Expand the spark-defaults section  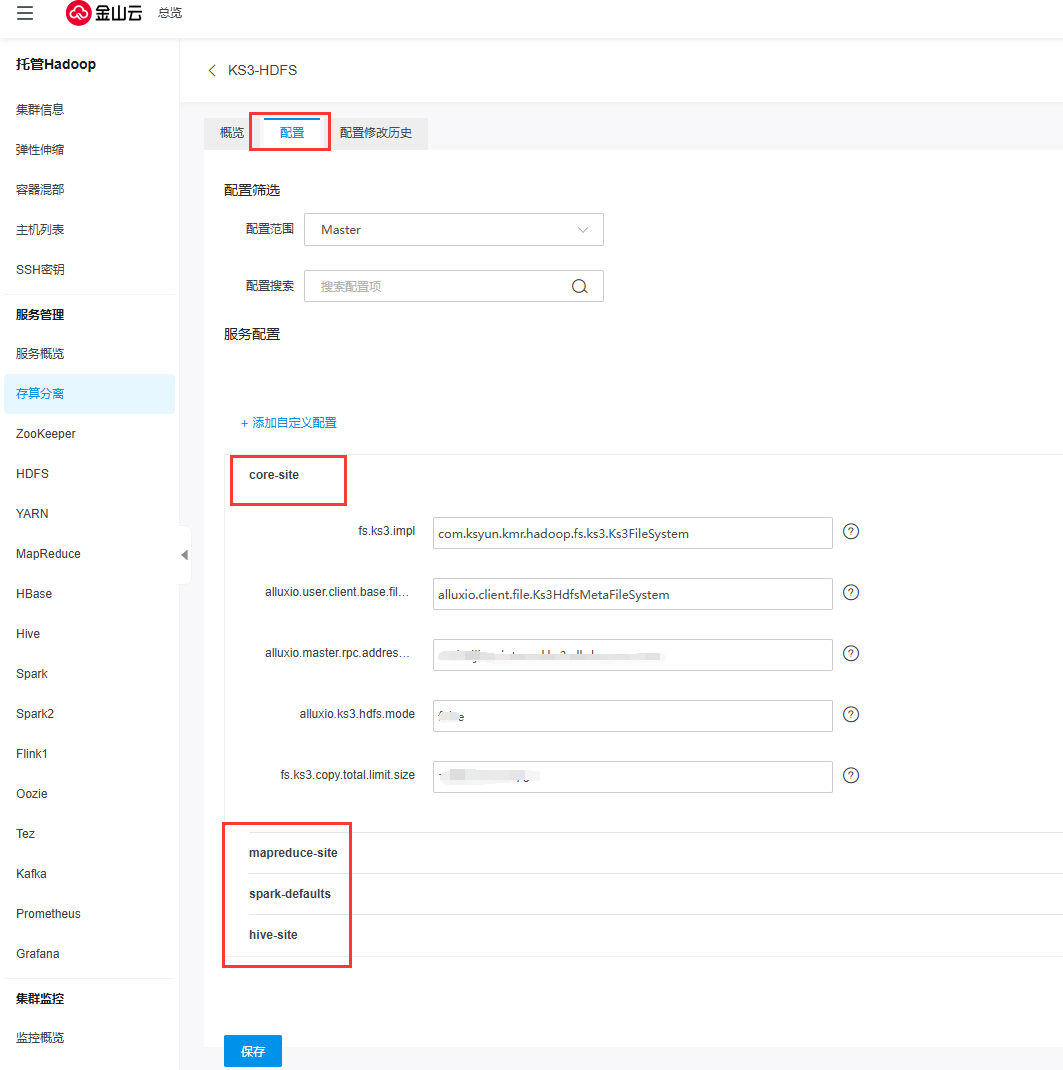pos(290,894)
